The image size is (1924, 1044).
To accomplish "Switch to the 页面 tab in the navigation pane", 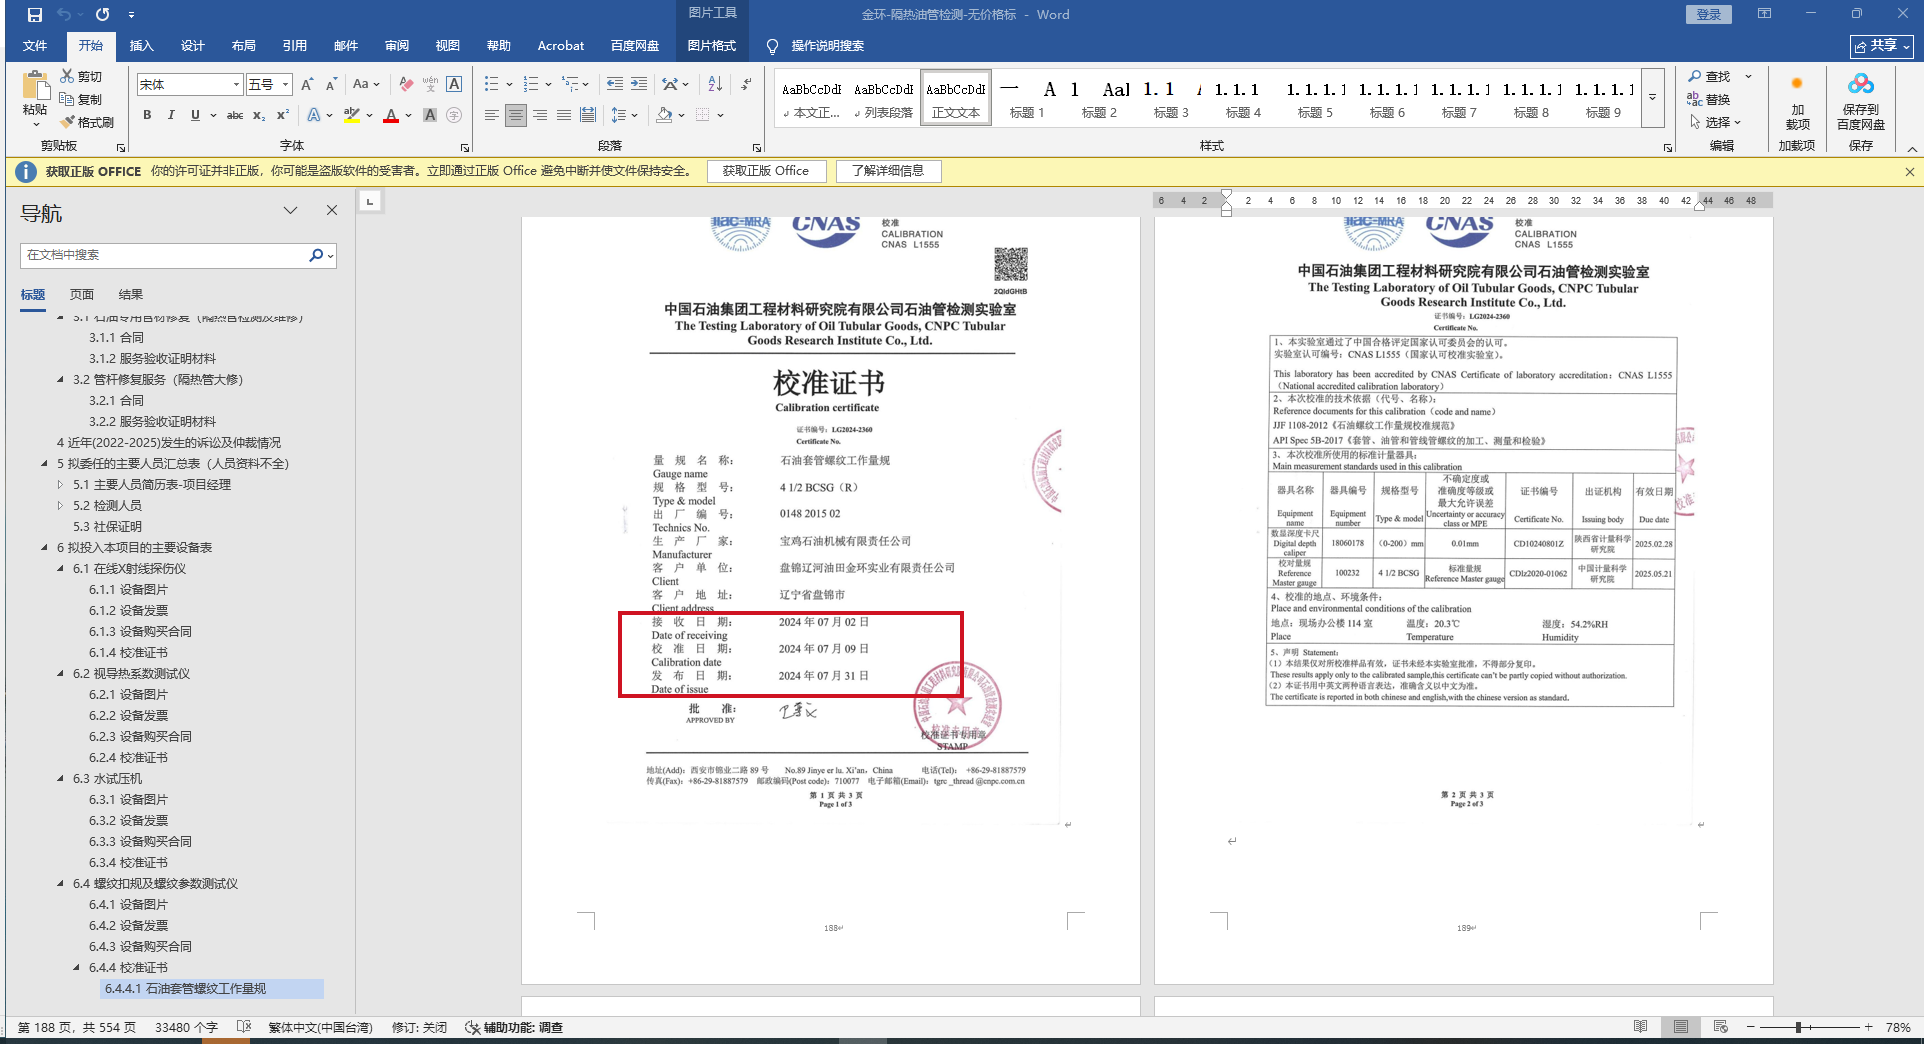I will [82, 295].
